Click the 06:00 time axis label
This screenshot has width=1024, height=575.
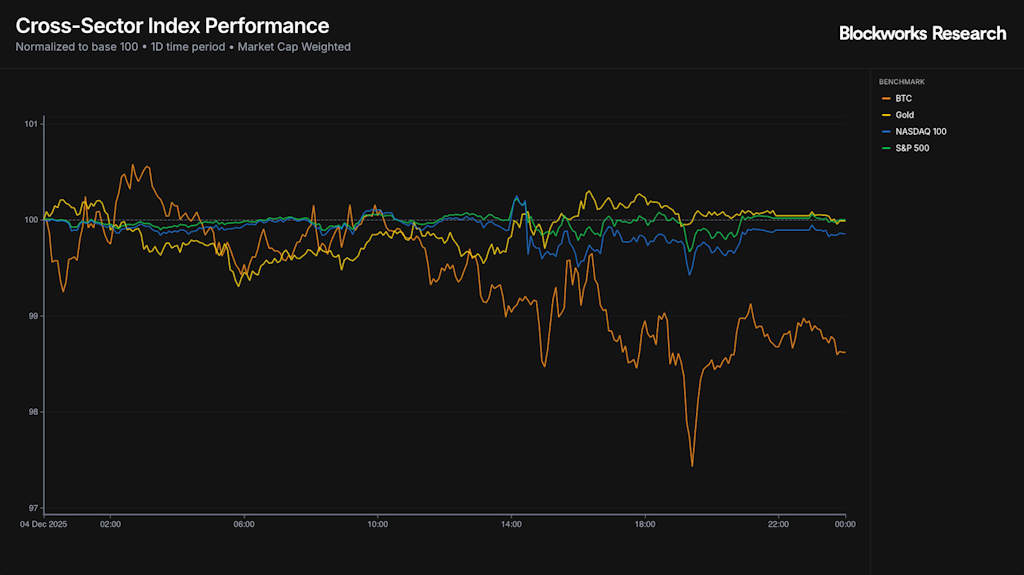[244, 523]
